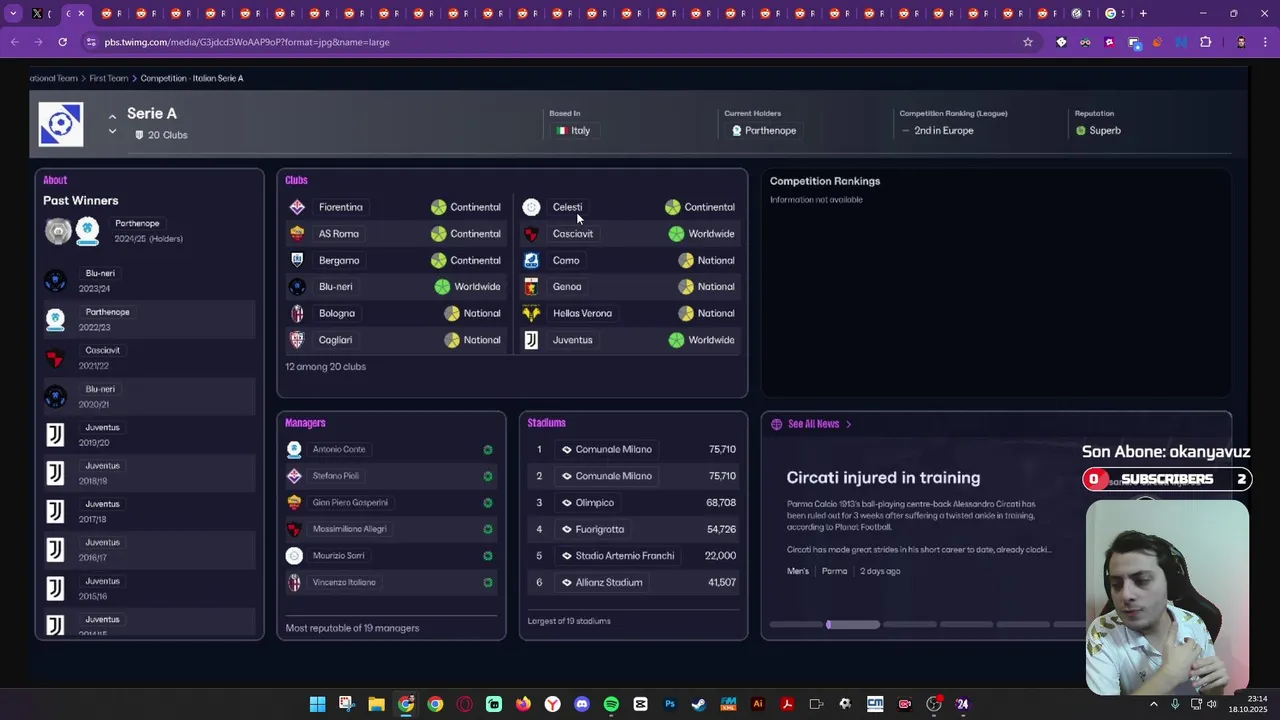Click the Fiorentina club badge
Screen dimensions: 1280x720
click(297, 207)
